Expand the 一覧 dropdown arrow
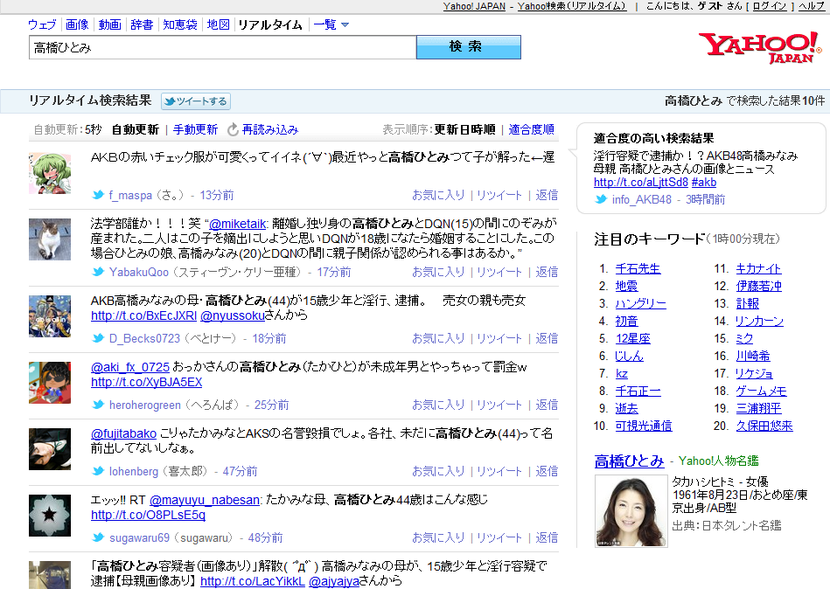This screenshot has width=830, height=589. pyautogui.click(x=345, y=25)
